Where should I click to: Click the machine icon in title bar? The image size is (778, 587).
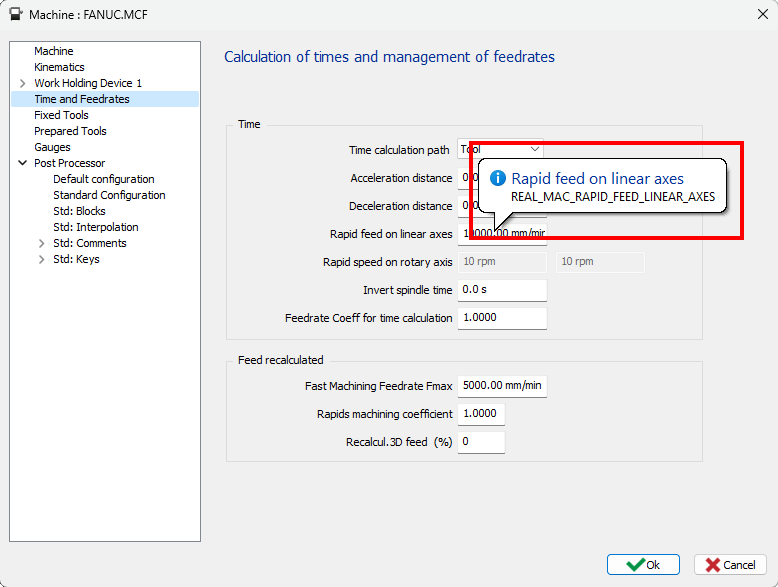click(16, 15)
